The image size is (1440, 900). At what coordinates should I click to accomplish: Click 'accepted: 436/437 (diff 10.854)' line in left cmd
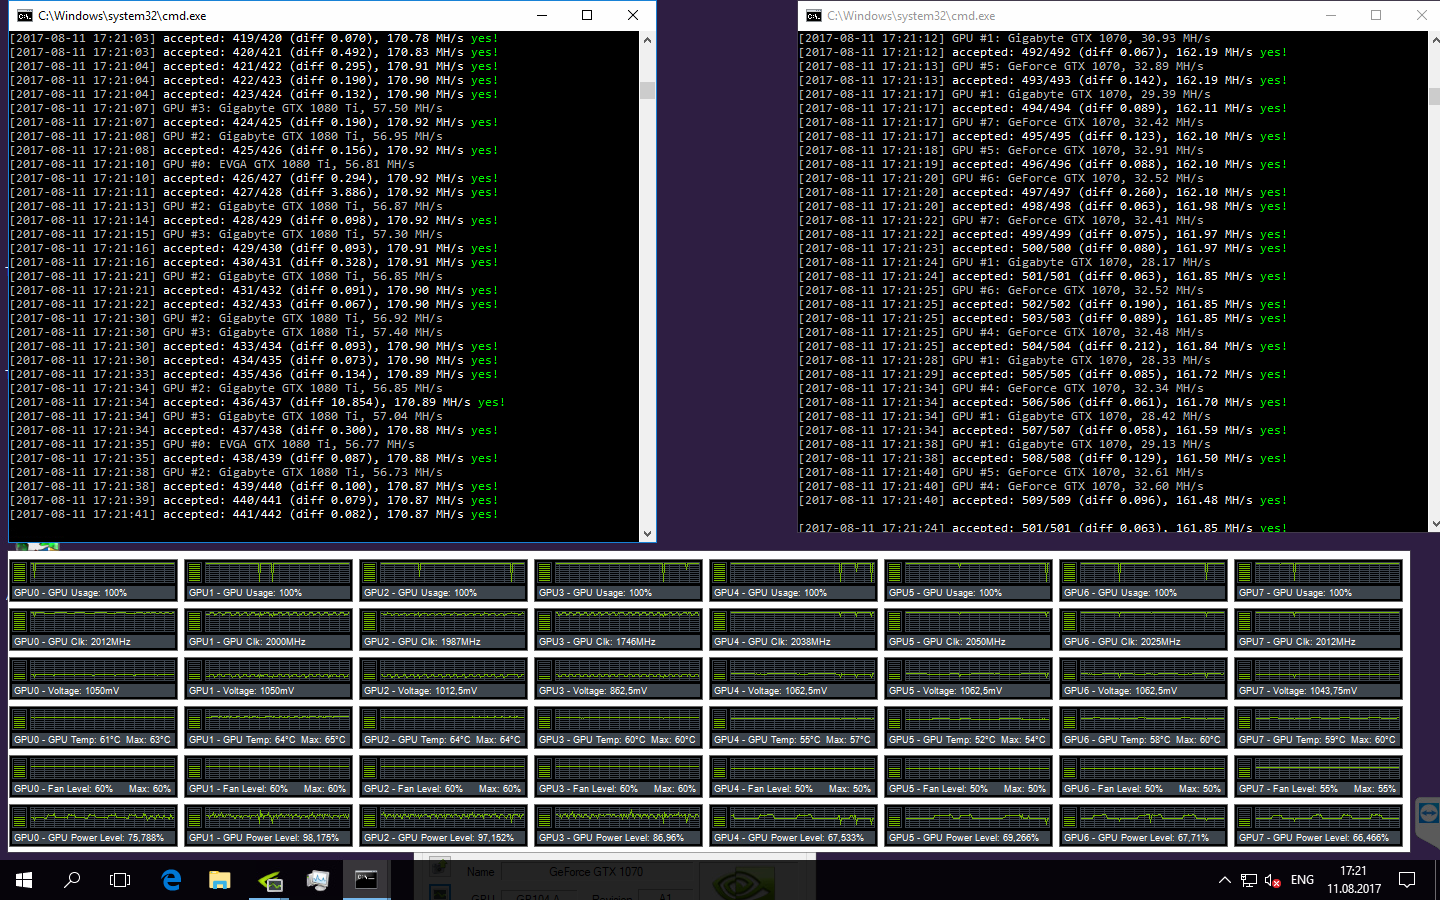(x=257, y=402)
